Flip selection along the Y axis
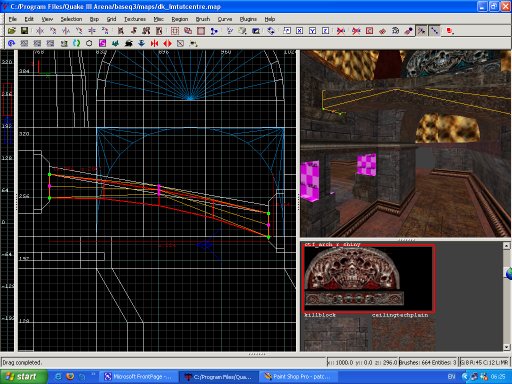 (66, 31)
